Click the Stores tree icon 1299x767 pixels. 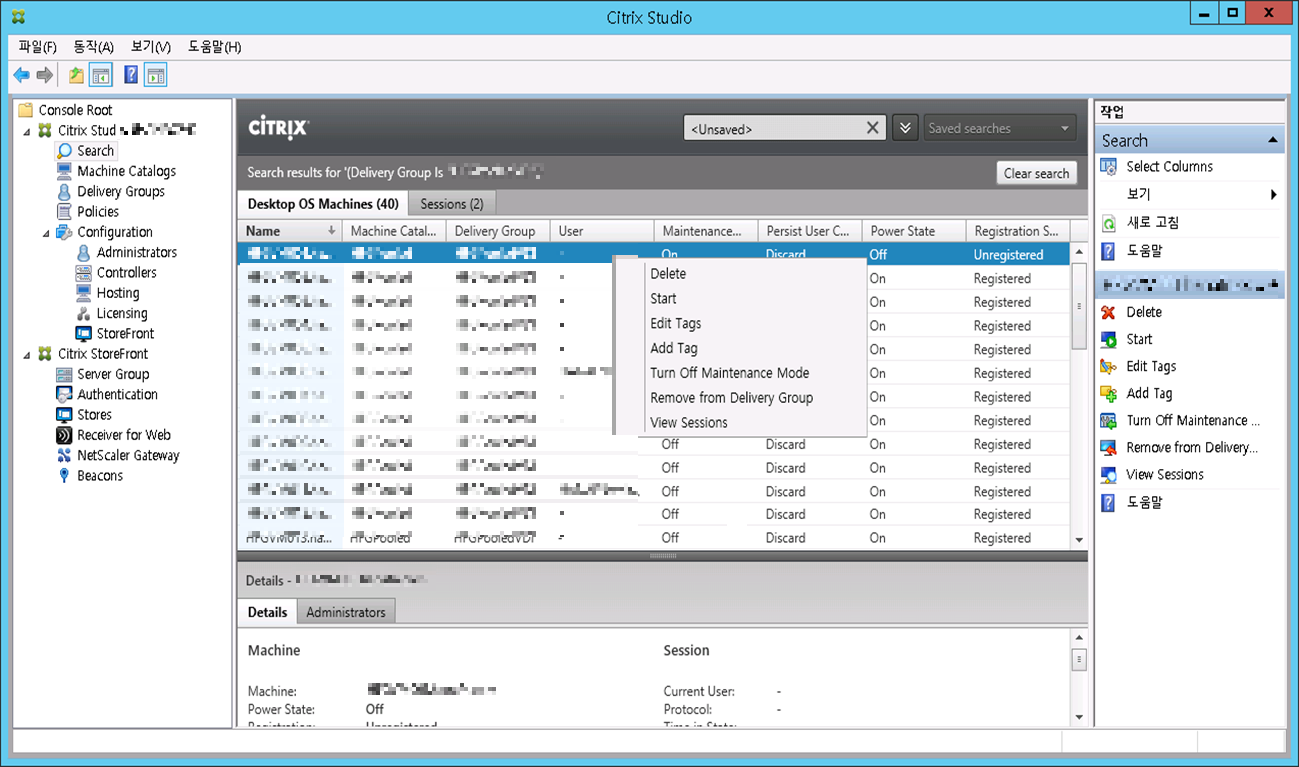point(65,415)
